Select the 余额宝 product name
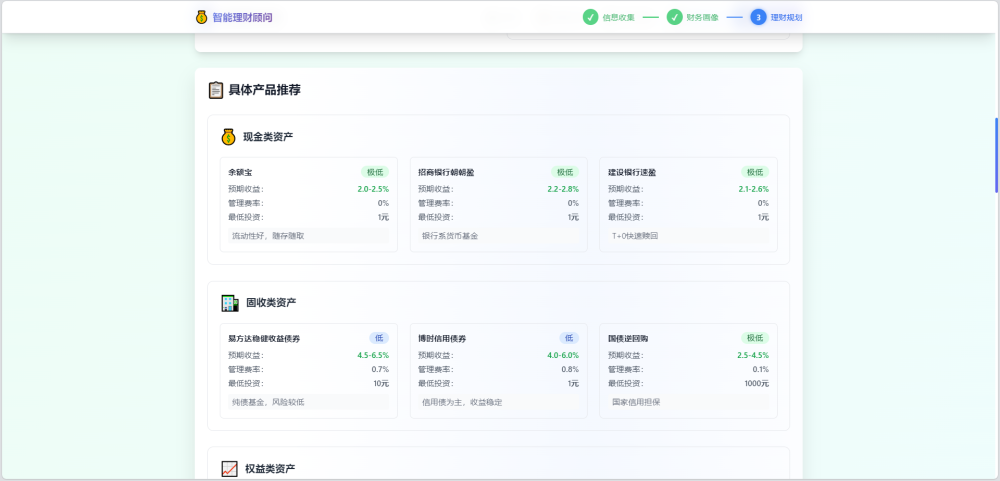The width and height of the screenshot is (1000, 481). click(240, 172)
